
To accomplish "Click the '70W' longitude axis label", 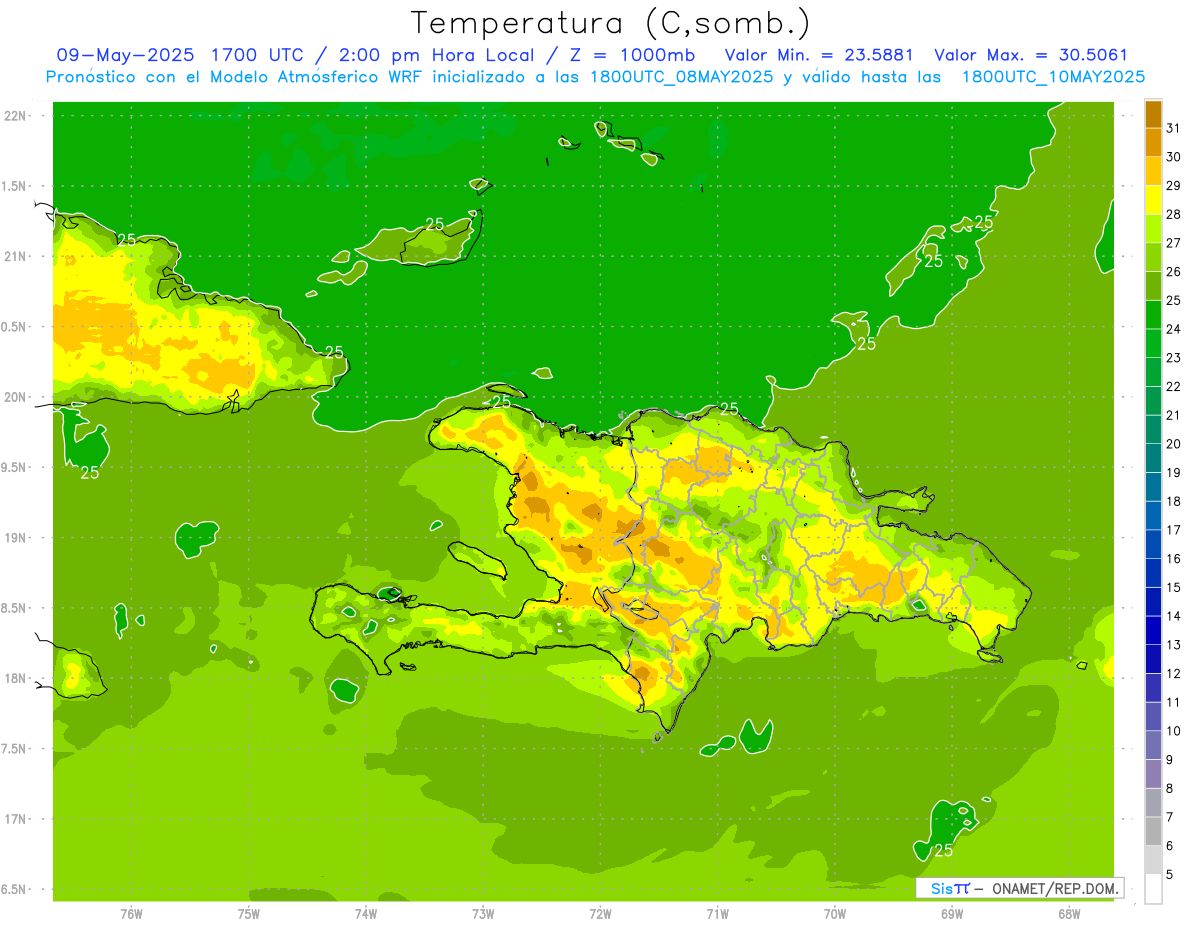I will tap(835, 914).
